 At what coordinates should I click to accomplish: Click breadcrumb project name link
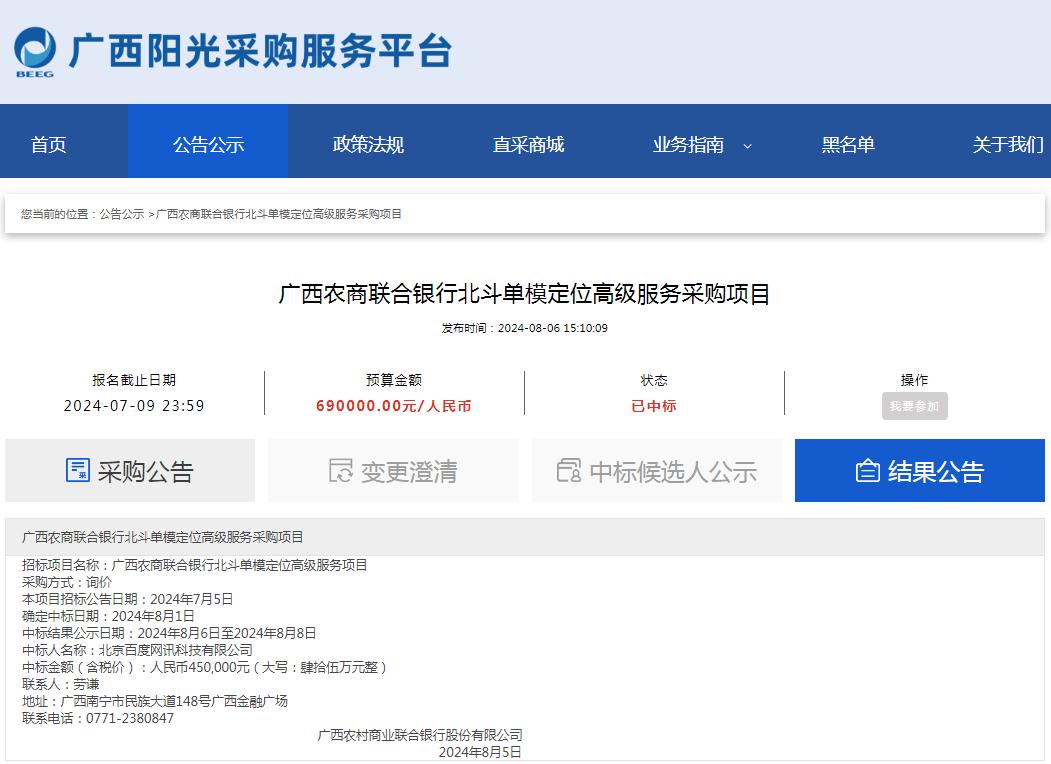pyautogui.click(x=279, y=214)
